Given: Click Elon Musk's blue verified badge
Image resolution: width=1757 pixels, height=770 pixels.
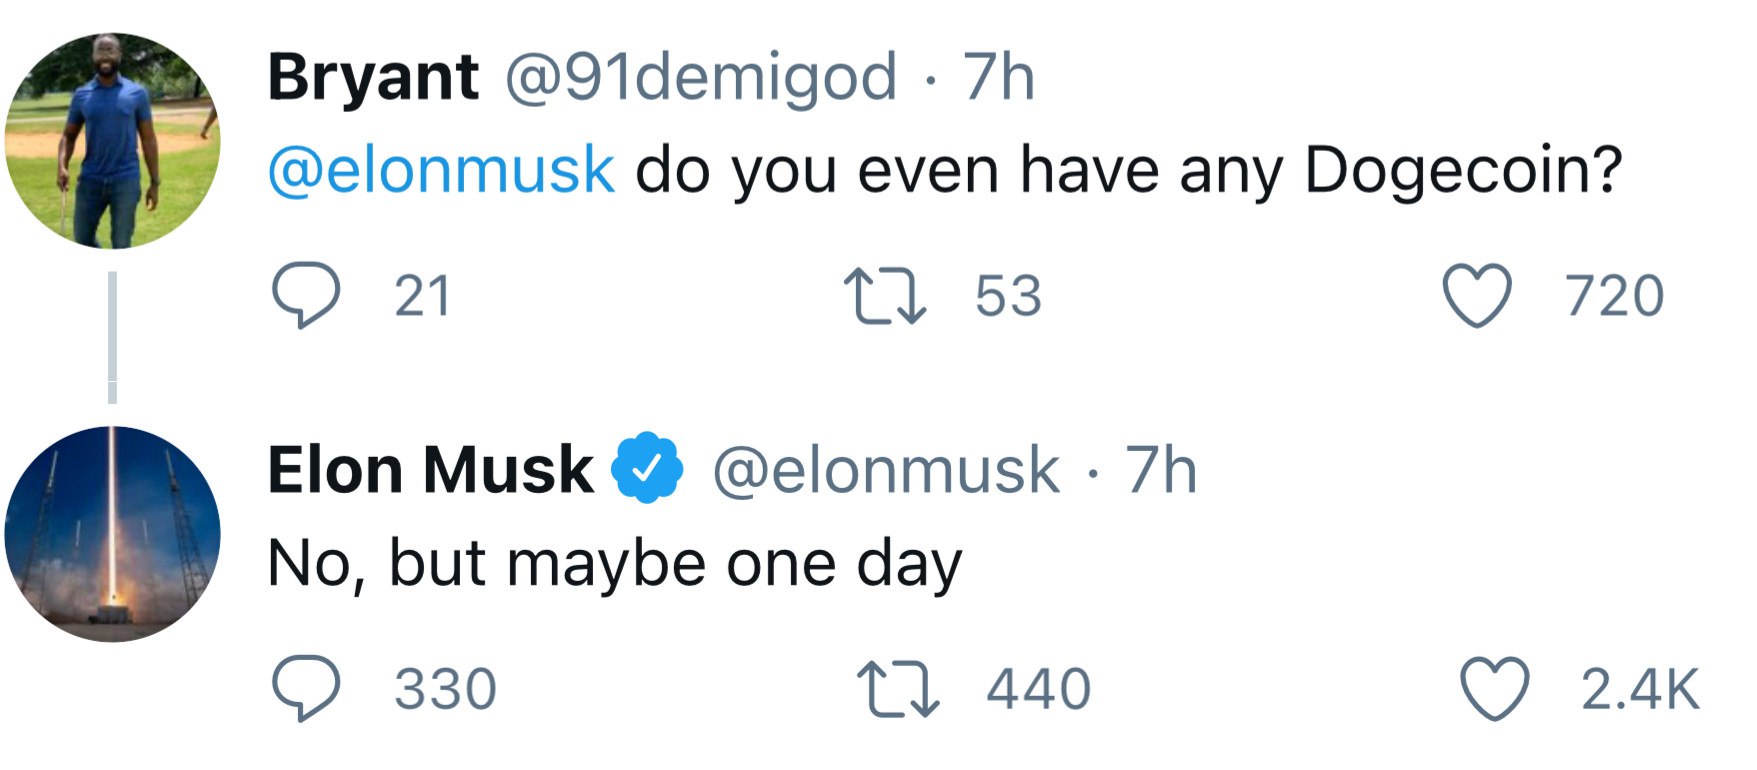Looking at the screenshot, I should (647, 468).
